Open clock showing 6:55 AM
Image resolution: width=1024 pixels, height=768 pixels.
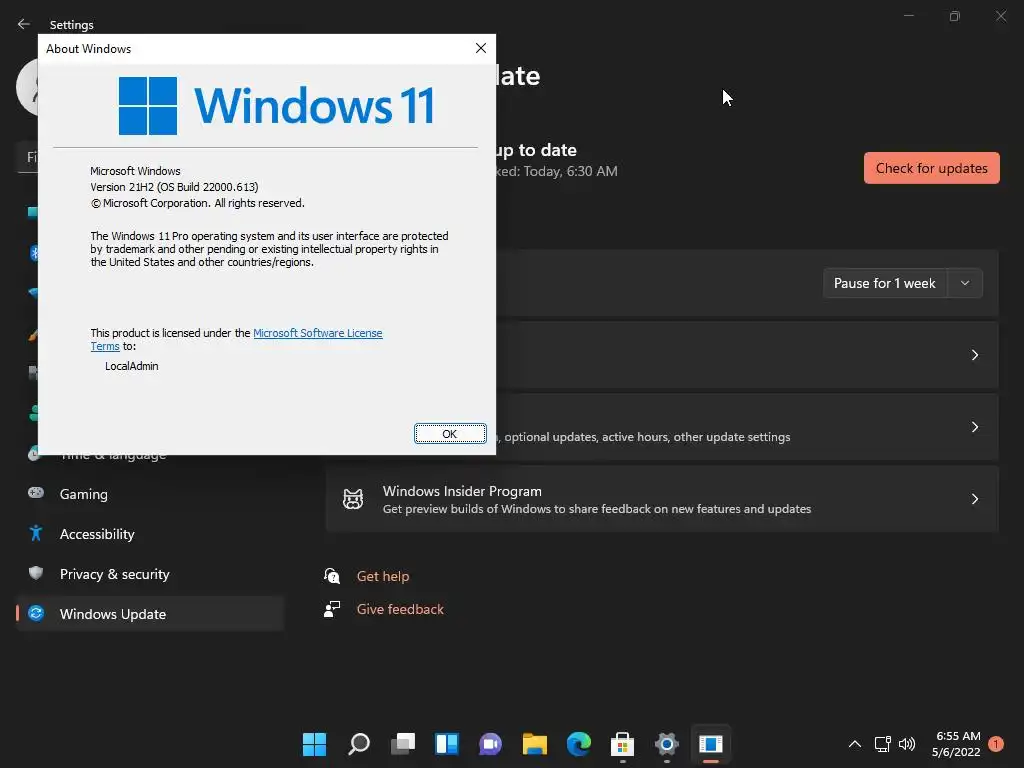click(x=957, y=744)
